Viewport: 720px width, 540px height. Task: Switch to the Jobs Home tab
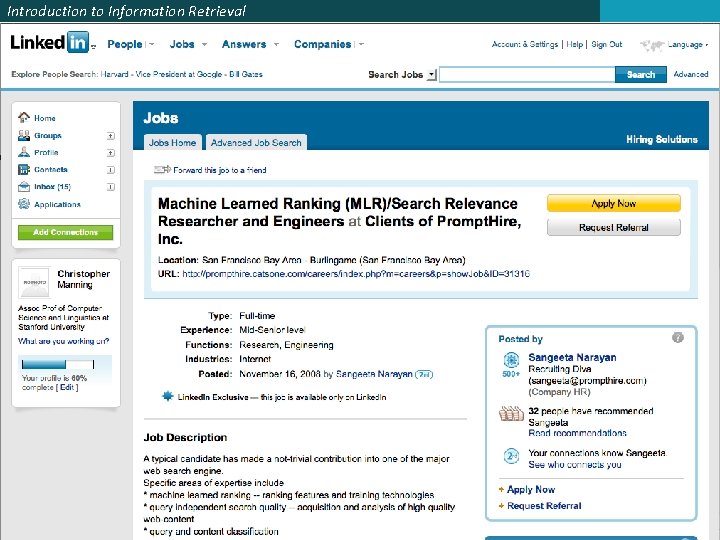pyautogui.click(x=172, y=142)
